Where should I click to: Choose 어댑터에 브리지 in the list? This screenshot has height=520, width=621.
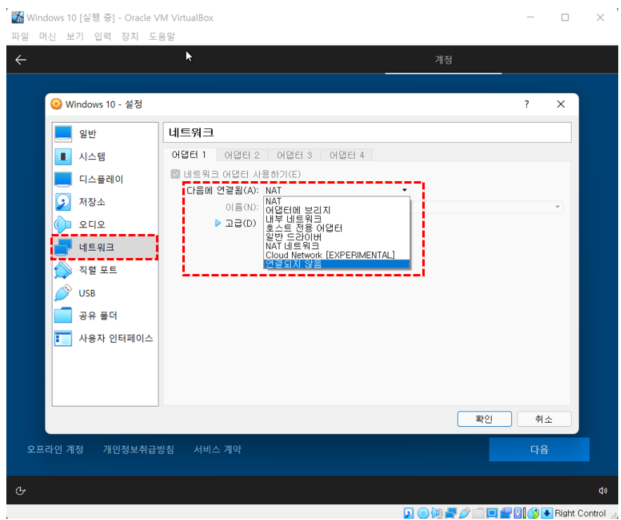tap(337, 210)
